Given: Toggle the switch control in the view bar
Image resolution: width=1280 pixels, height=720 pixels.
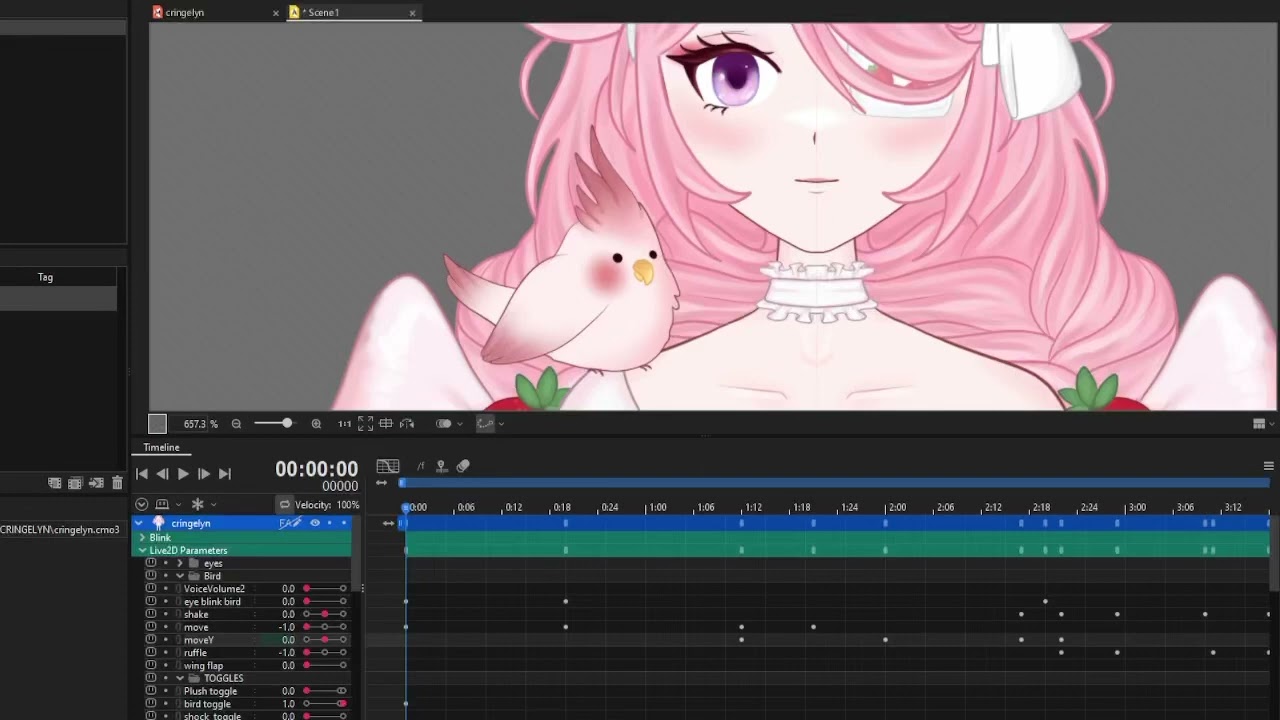Looking at the screenshot, I should (x=444, y=424).
